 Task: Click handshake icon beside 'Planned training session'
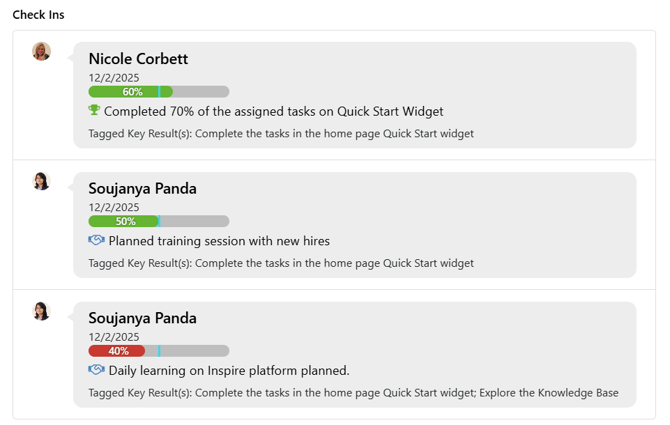pyautogui.click(x=96, y=241)
